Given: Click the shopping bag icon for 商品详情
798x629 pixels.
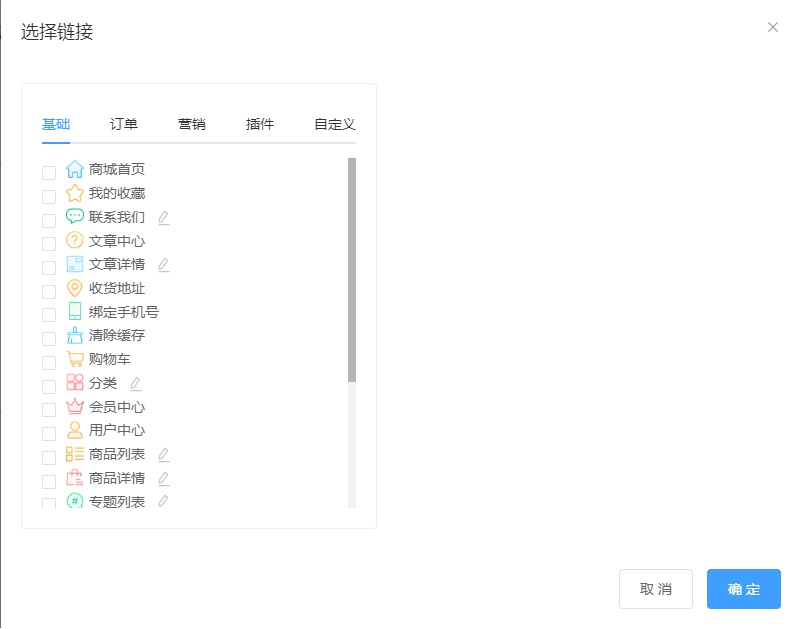Looking at the screenshot, I should coord(75,477).
